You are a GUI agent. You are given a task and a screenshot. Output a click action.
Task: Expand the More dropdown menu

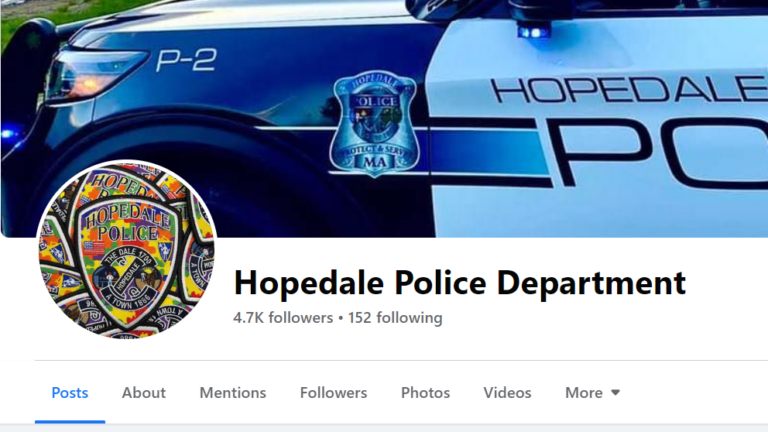593,392
